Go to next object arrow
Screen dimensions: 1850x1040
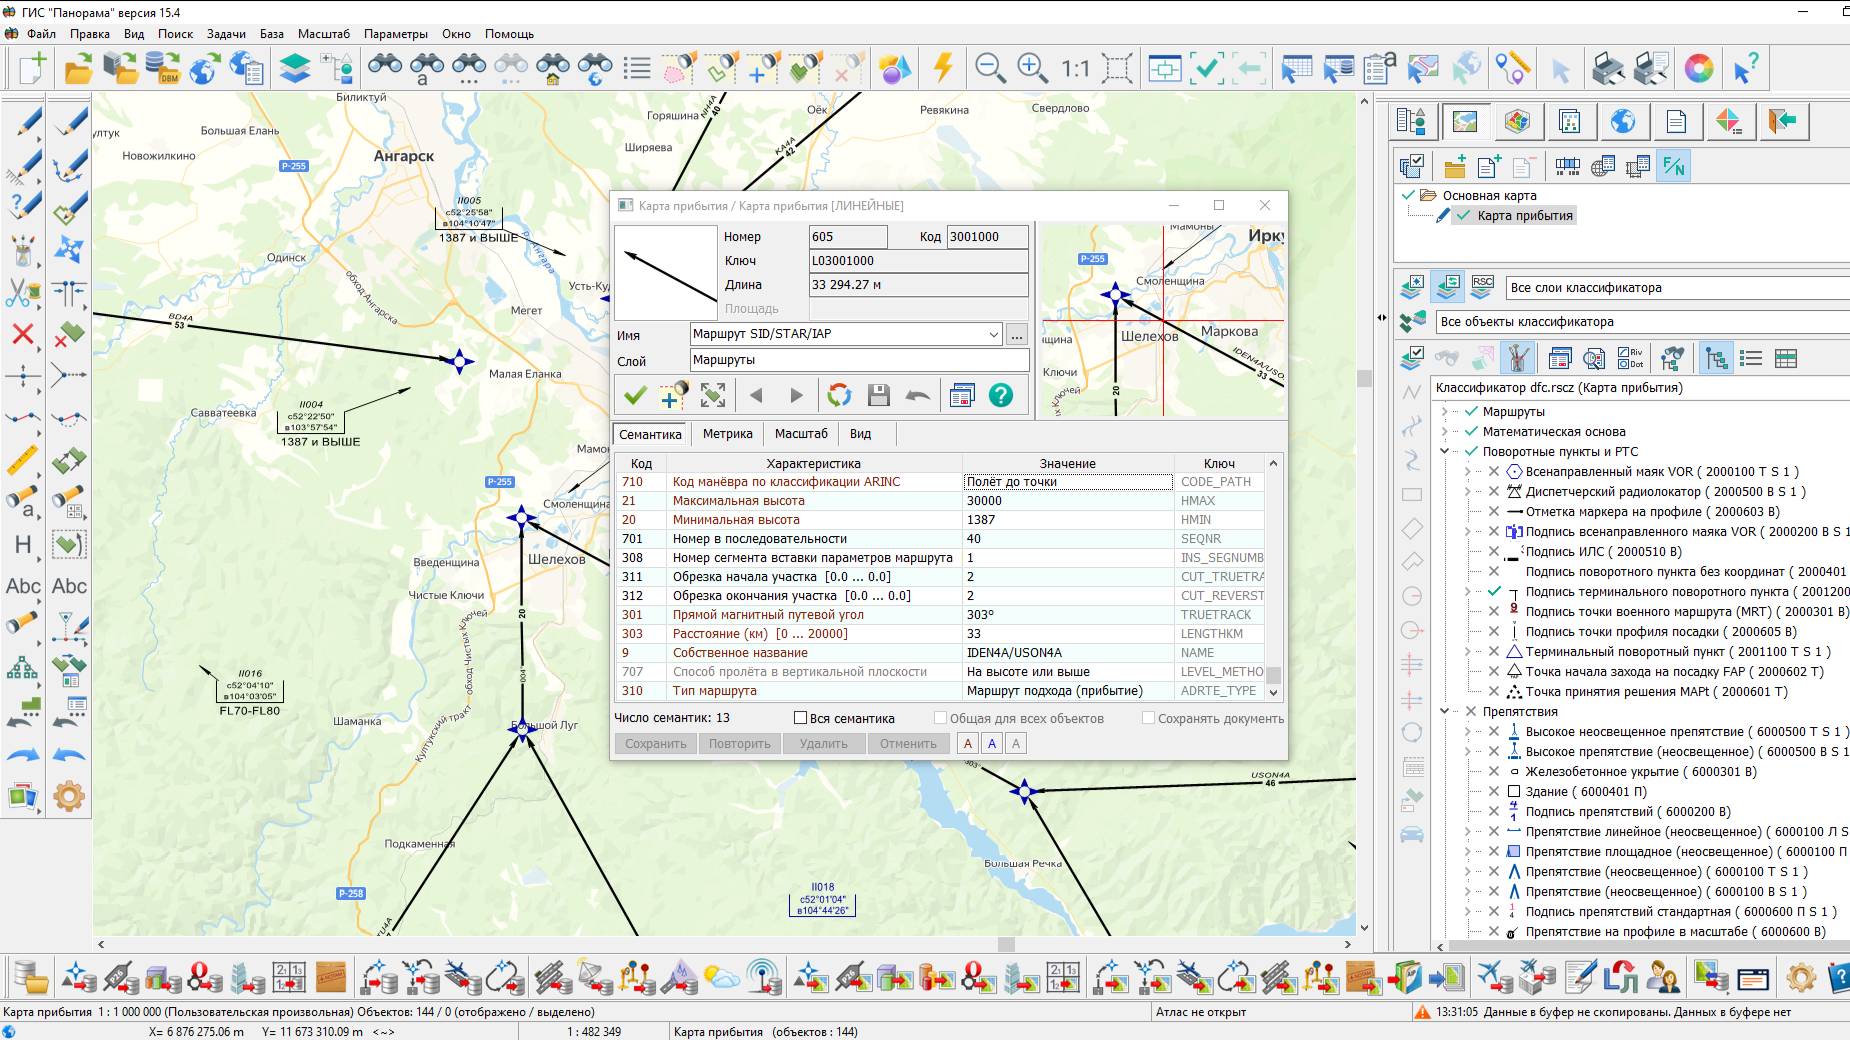(x=796, y=396)
